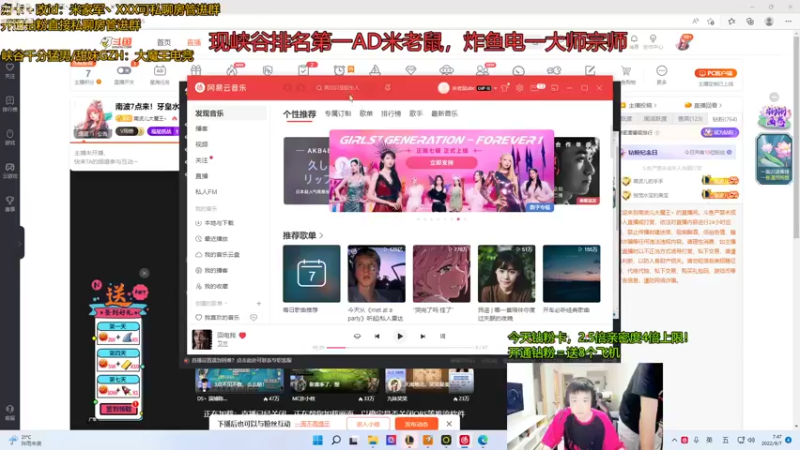The image size is (800, 450).
Task: Open now-playing album cover thumbnail
Action: [202, 340]
